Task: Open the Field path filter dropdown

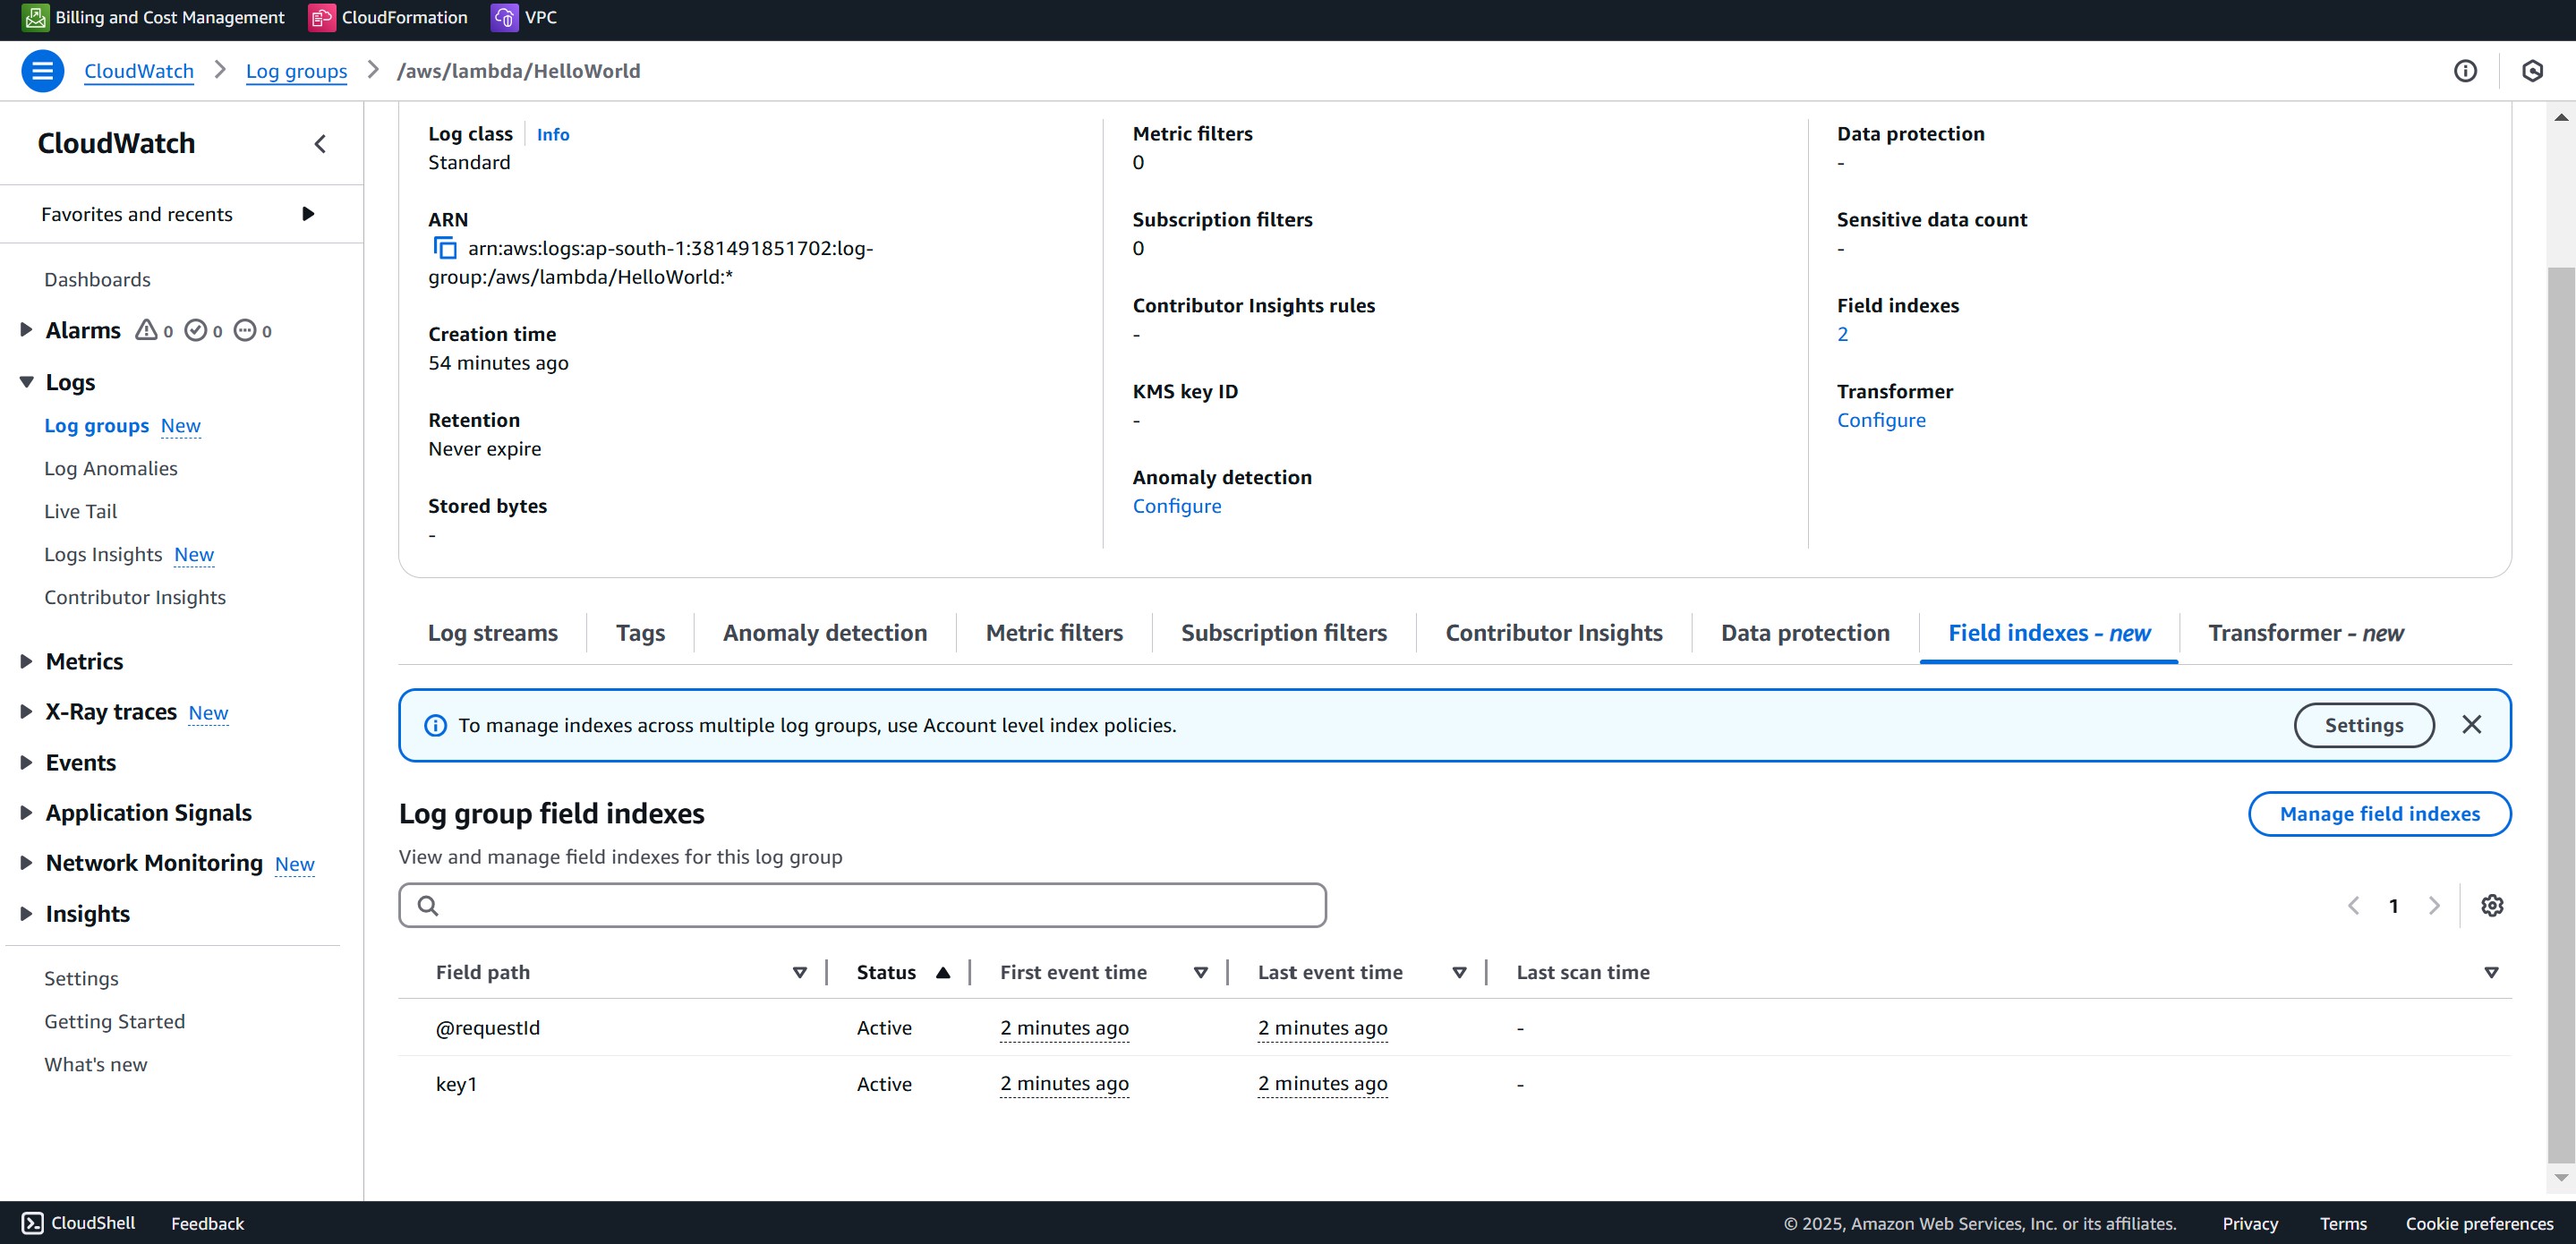Action: pos(799,971)
